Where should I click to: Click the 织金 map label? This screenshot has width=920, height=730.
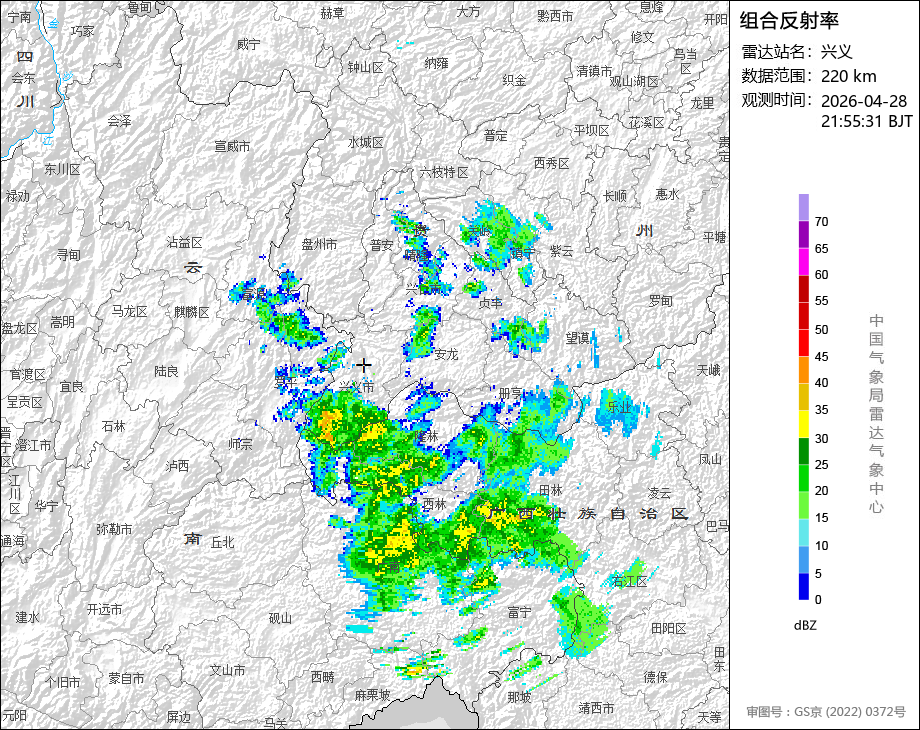pos(515,80)
